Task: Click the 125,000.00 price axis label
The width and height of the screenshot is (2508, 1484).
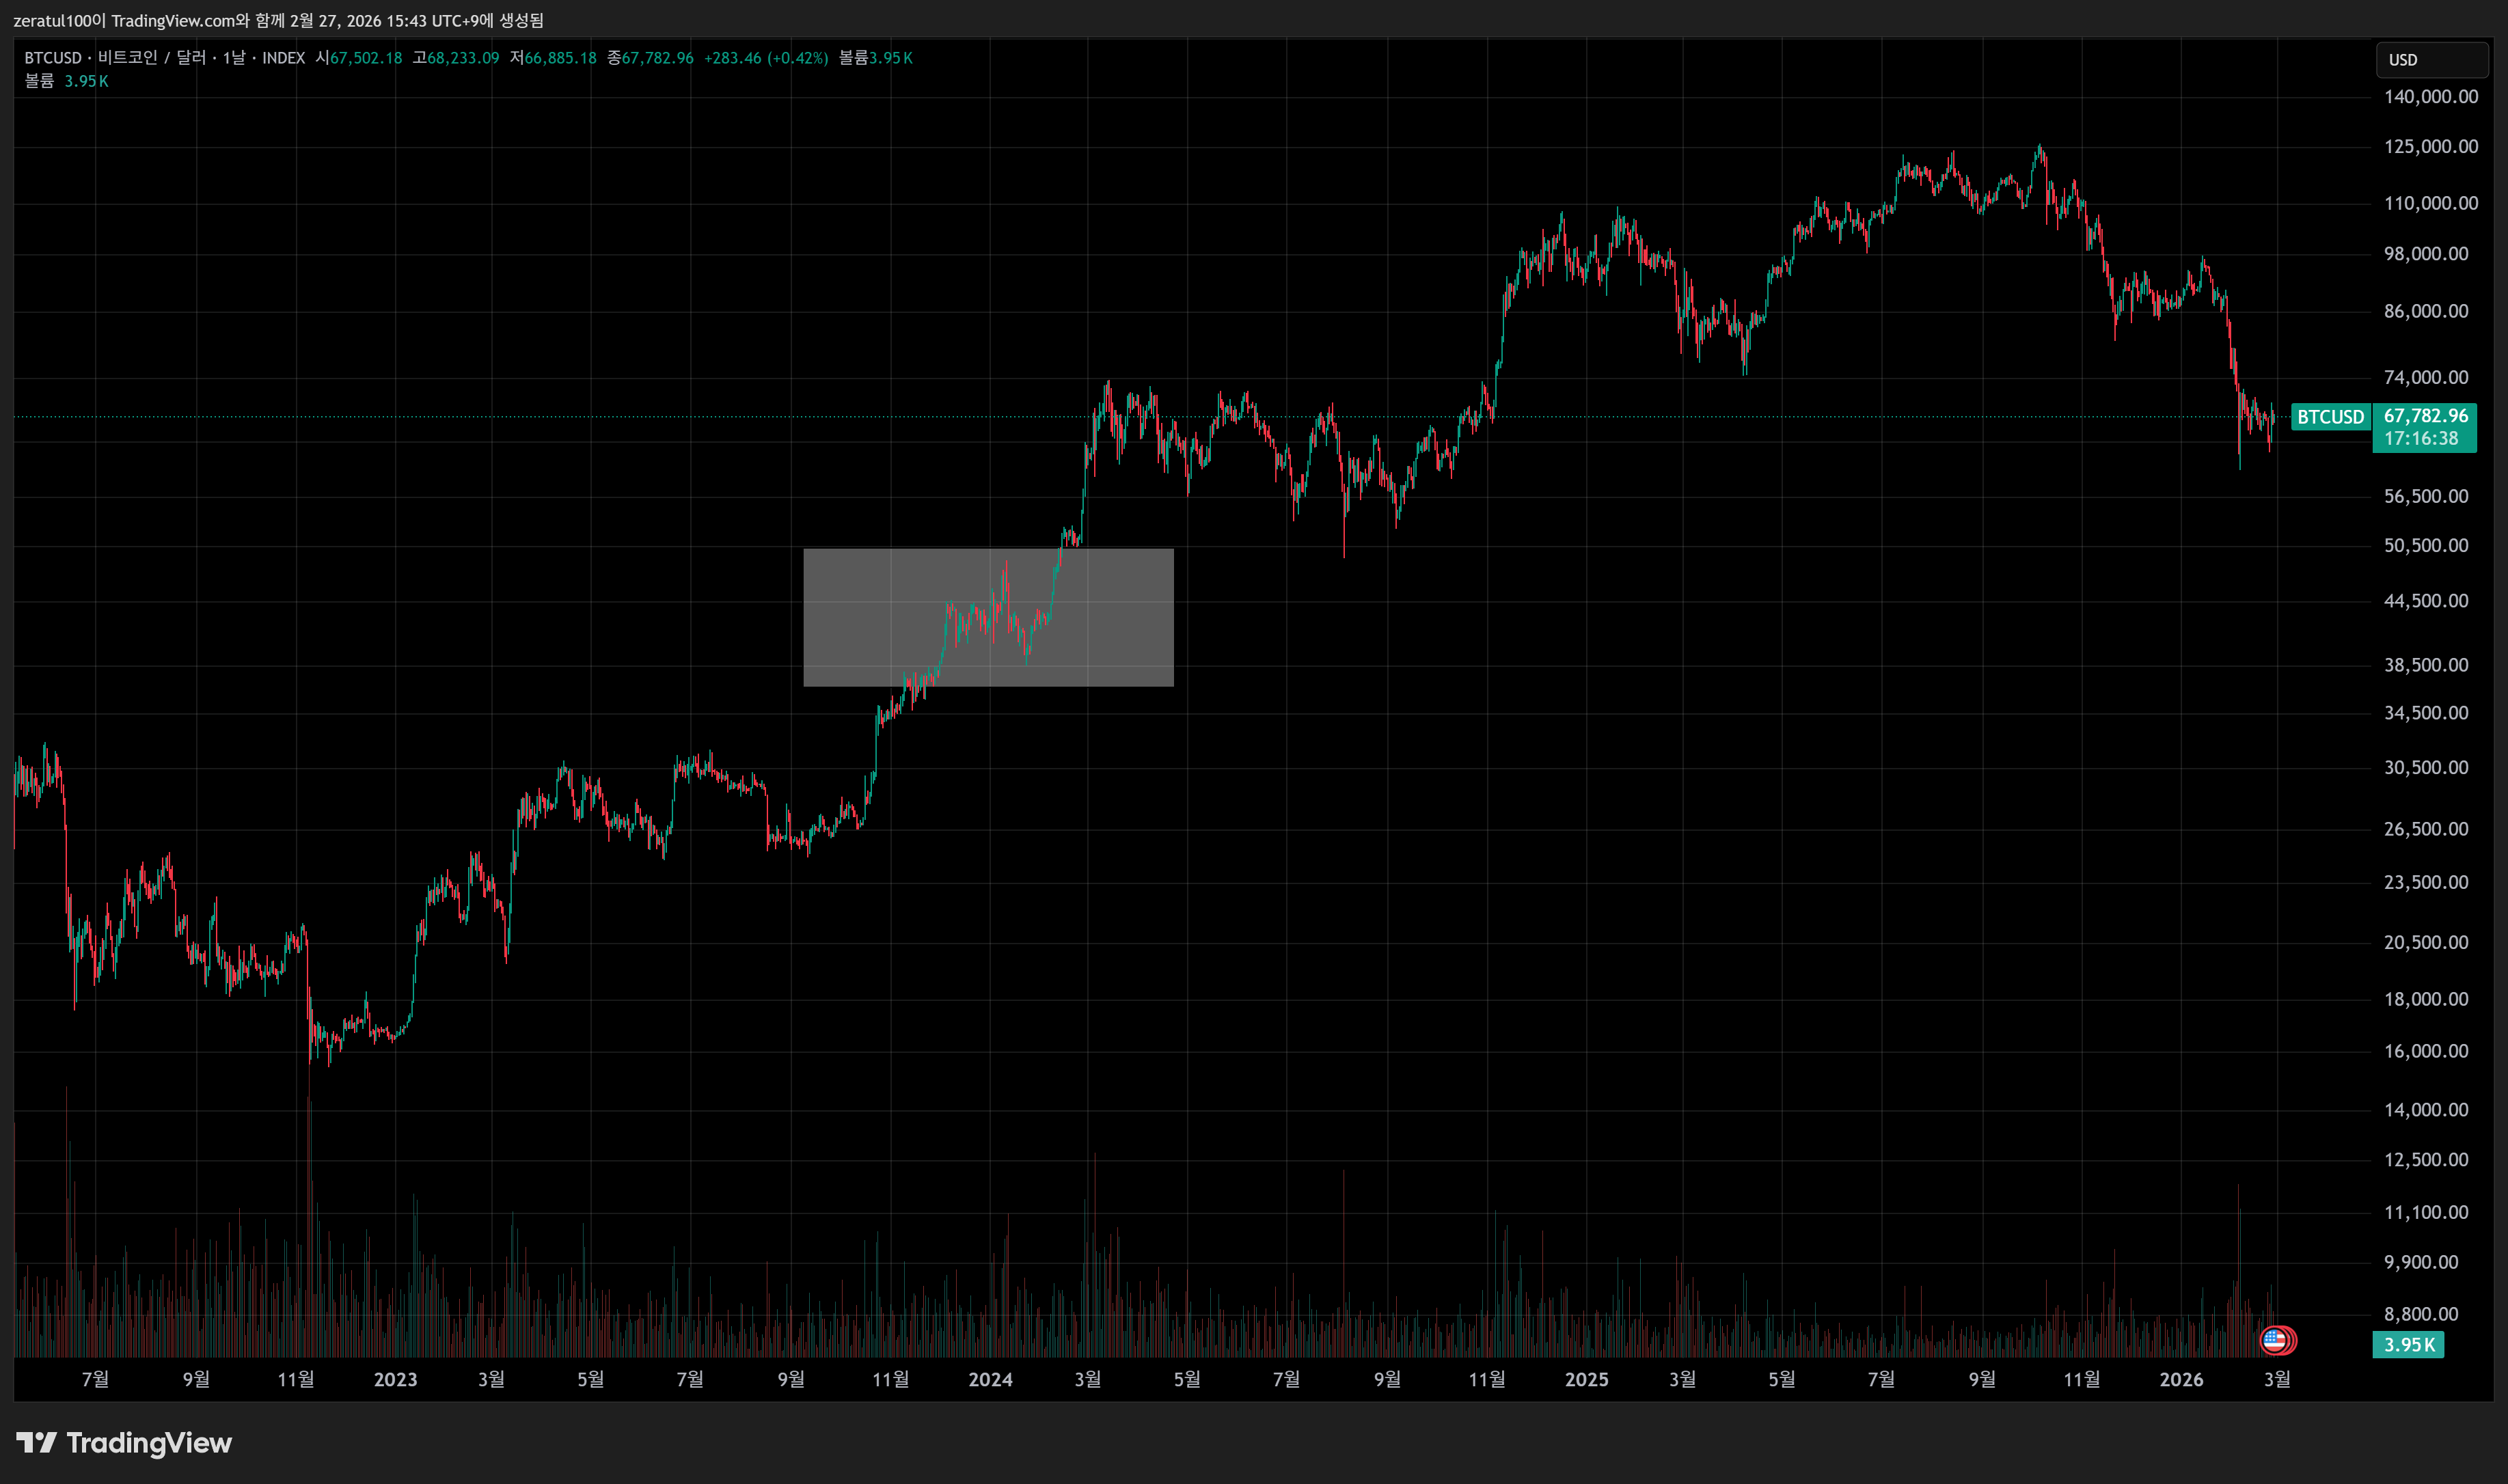Action: coord(2431,147)
